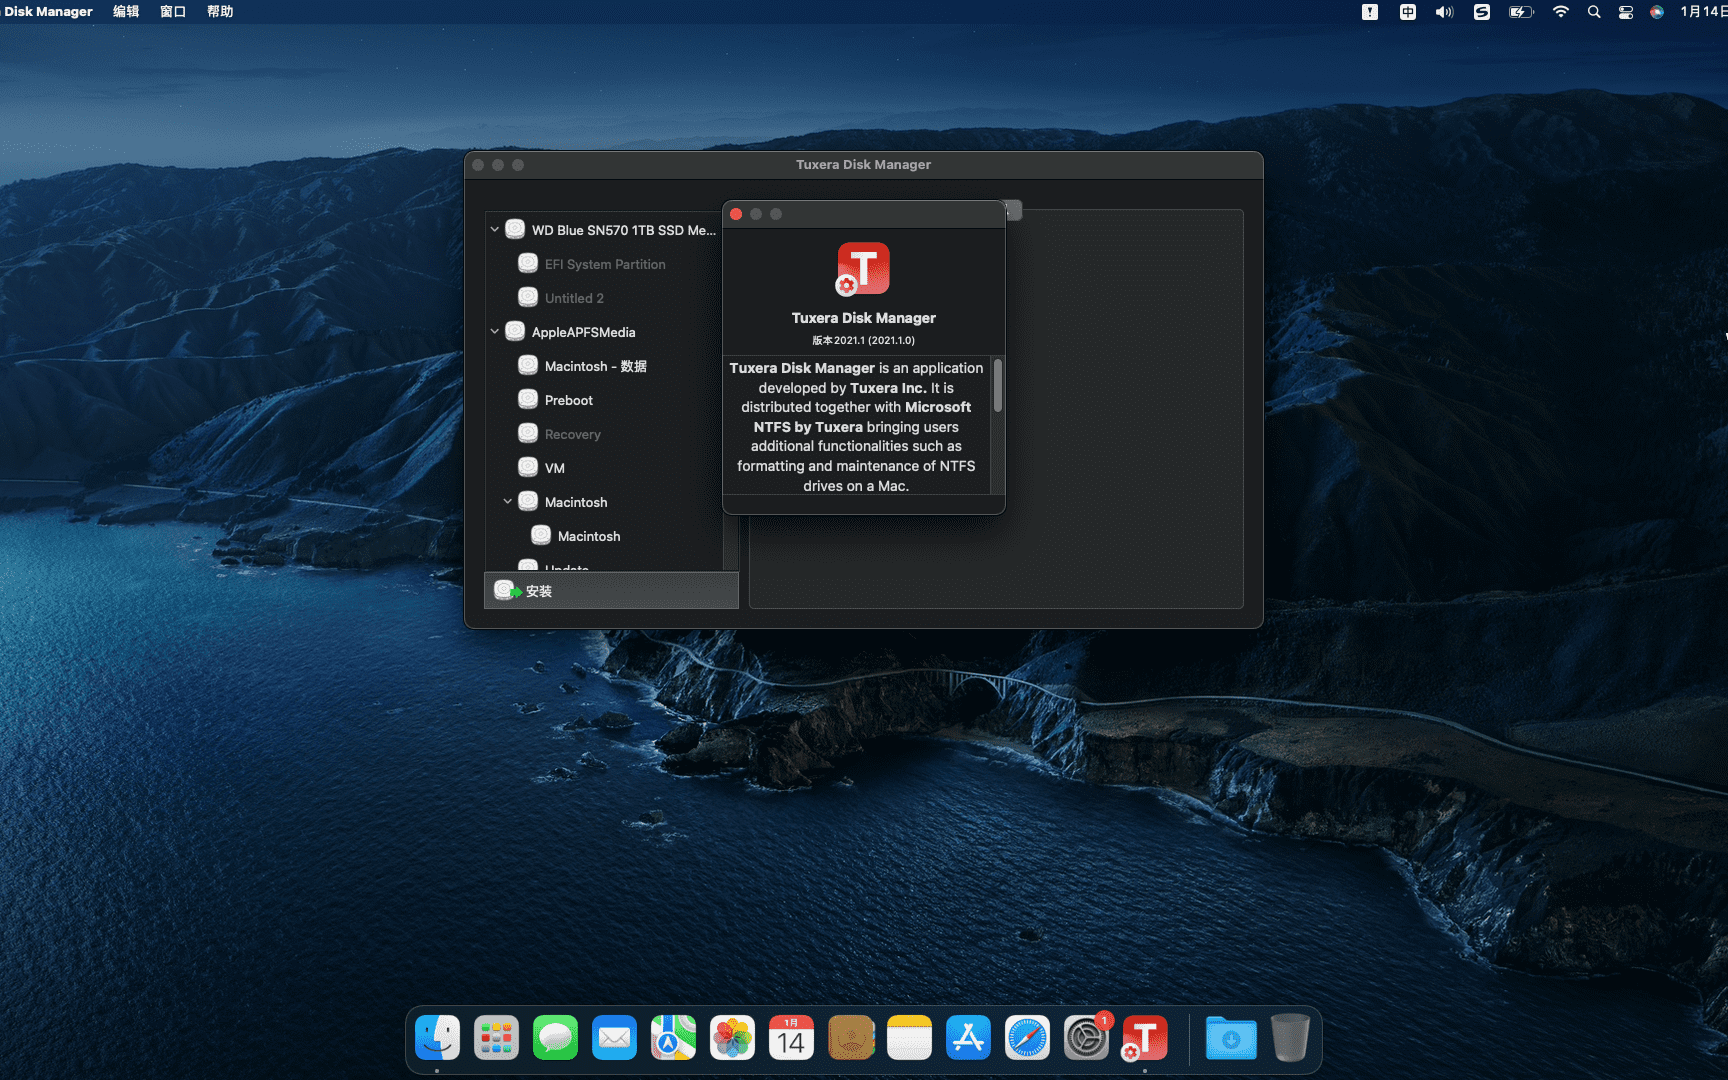Open the Disk Manager application menu
Image resolution: width=1728 pixels, height=1080 pixels.
[48, 12]
